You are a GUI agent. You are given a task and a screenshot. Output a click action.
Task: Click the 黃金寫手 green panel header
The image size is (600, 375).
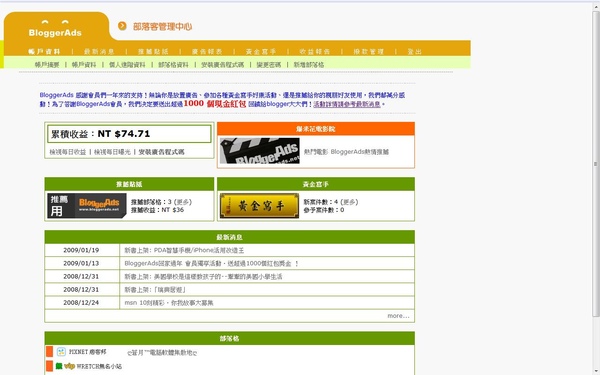click(316, 184)
